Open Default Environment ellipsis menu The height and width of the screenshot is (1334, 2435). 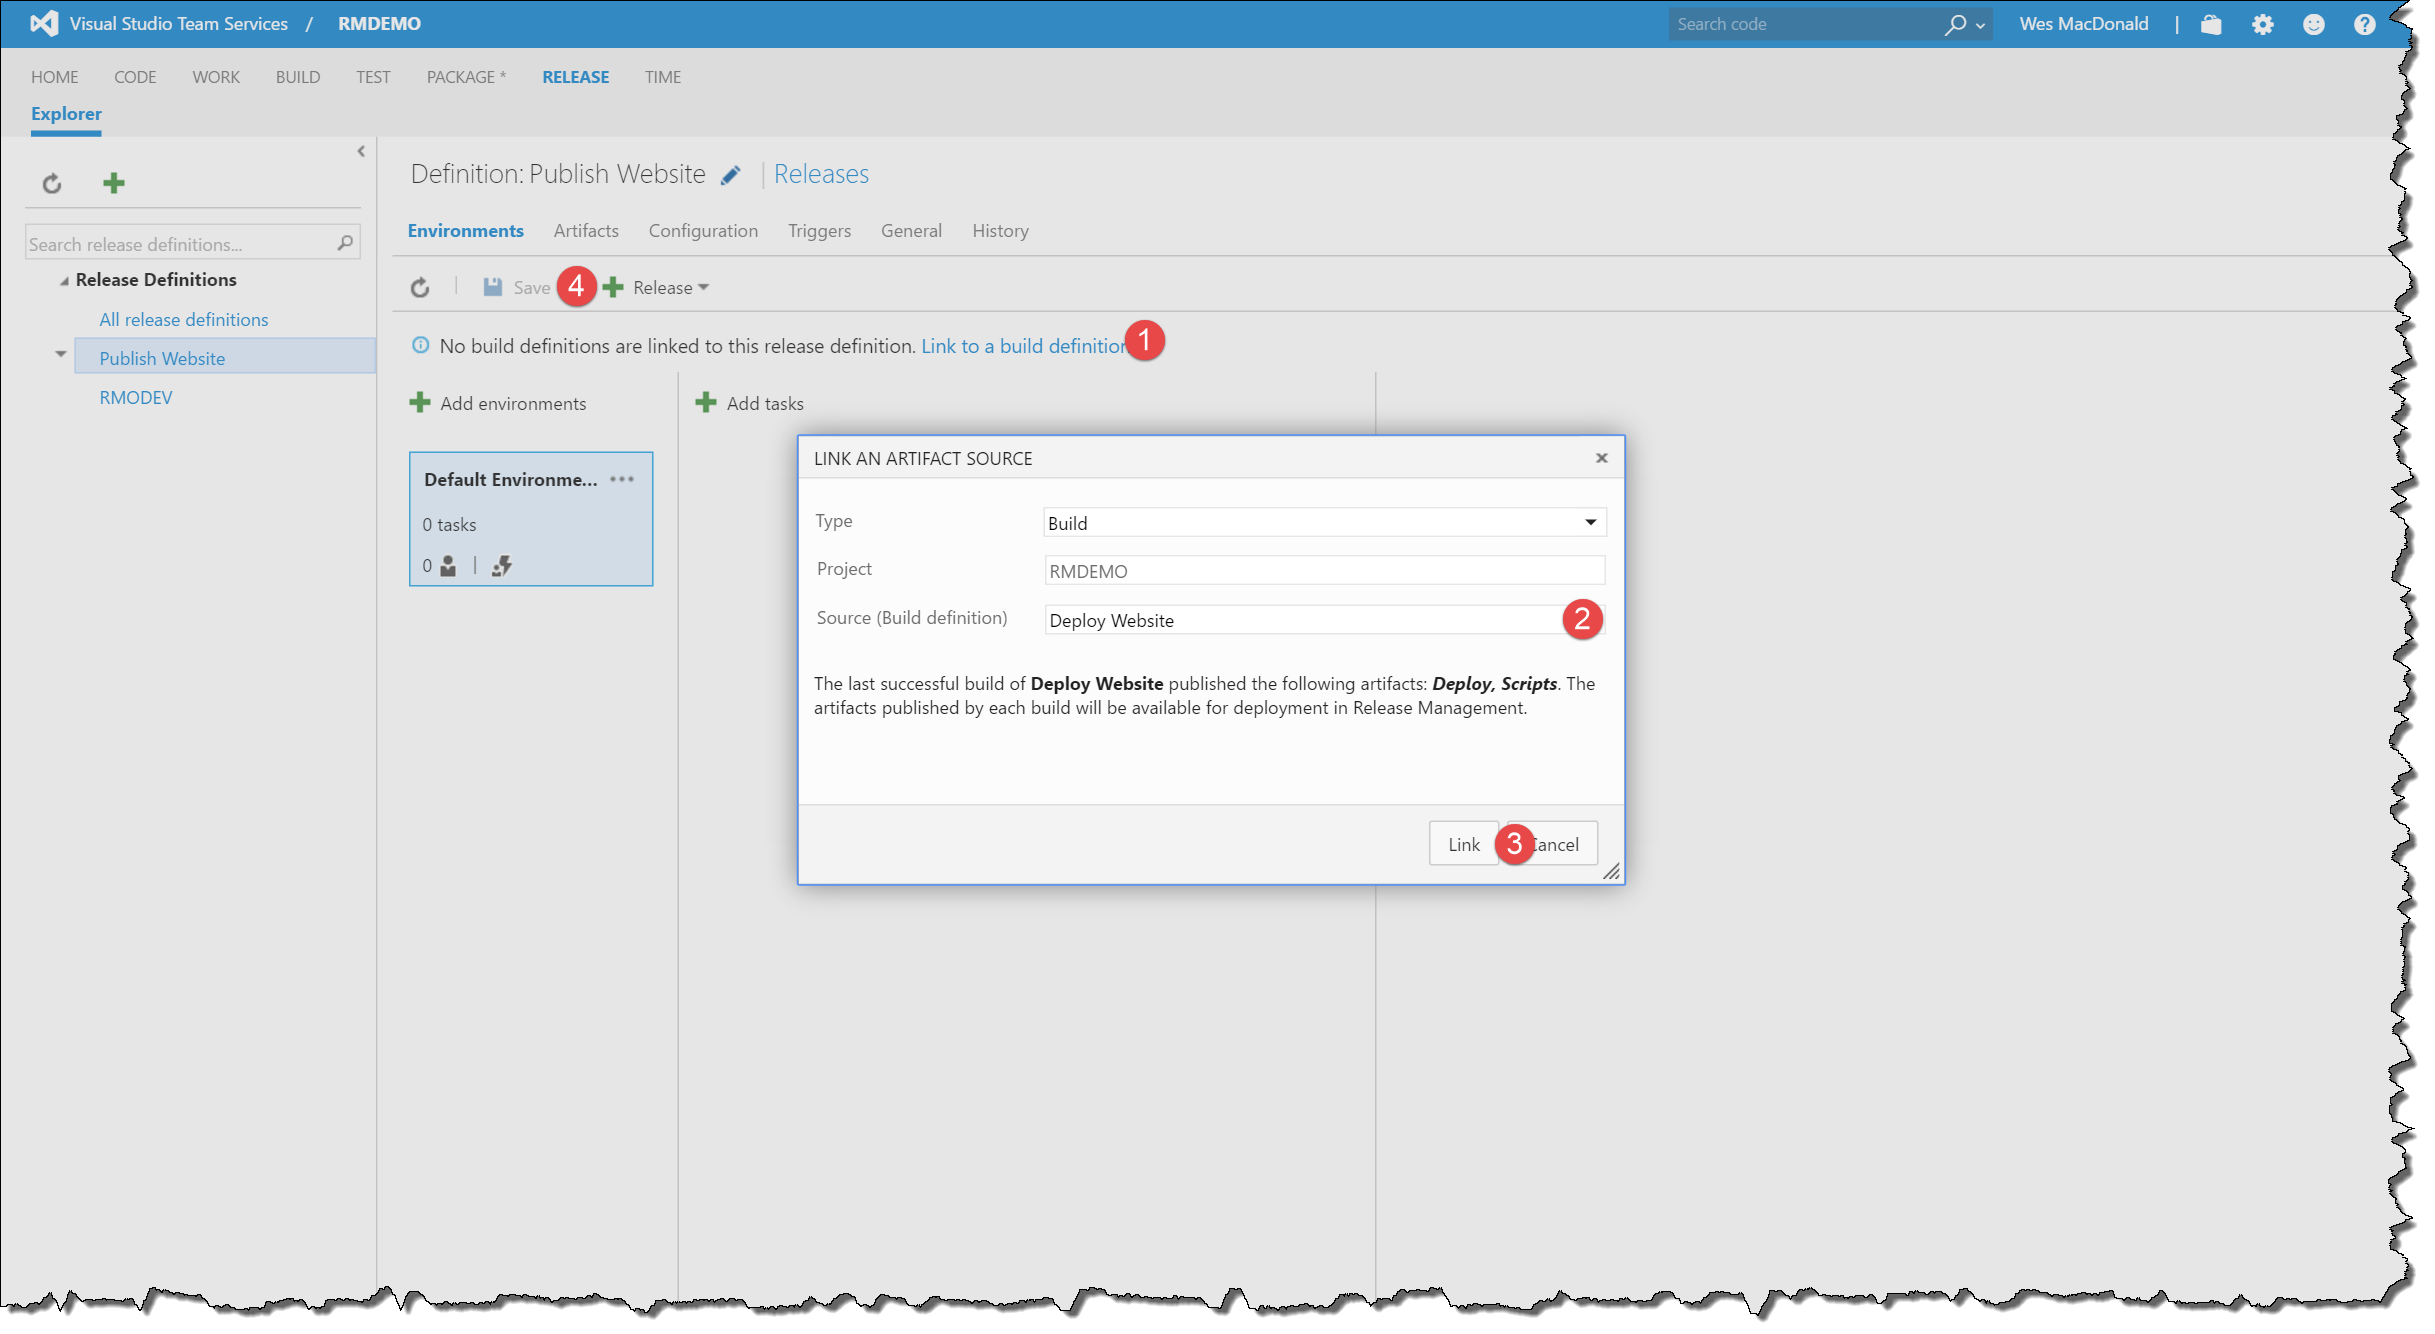click(x=622, y=480)
